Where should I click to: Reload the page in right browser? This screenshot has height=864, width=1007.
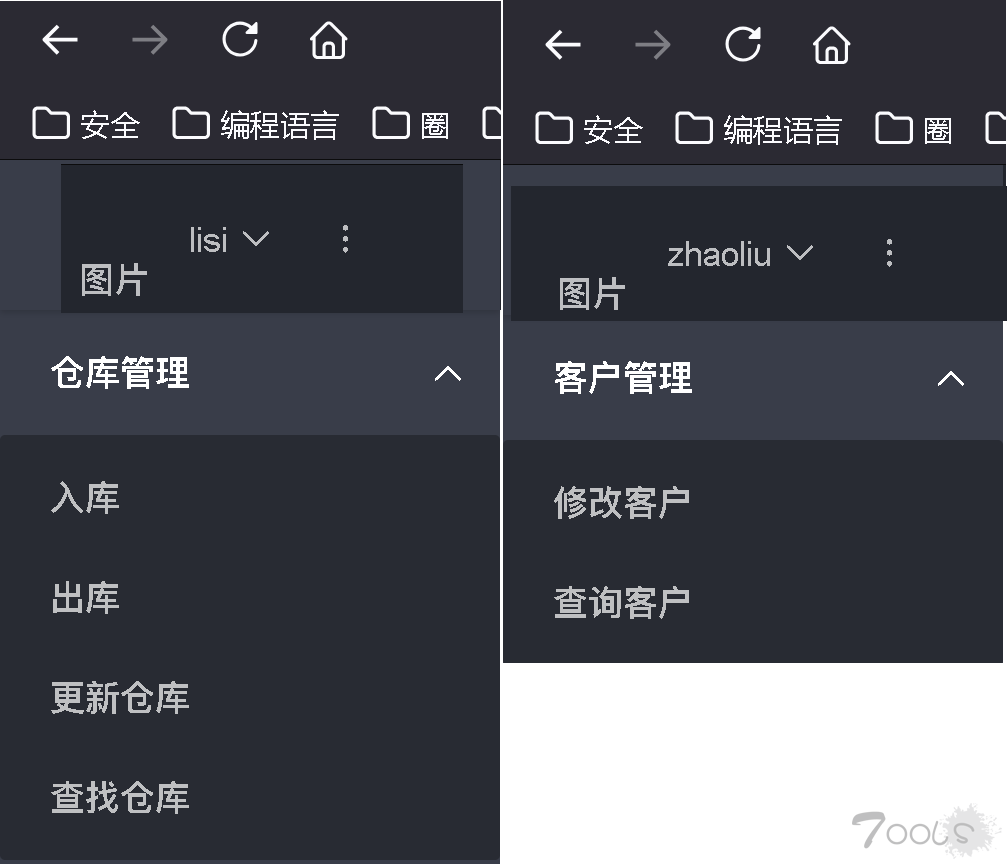743,44
